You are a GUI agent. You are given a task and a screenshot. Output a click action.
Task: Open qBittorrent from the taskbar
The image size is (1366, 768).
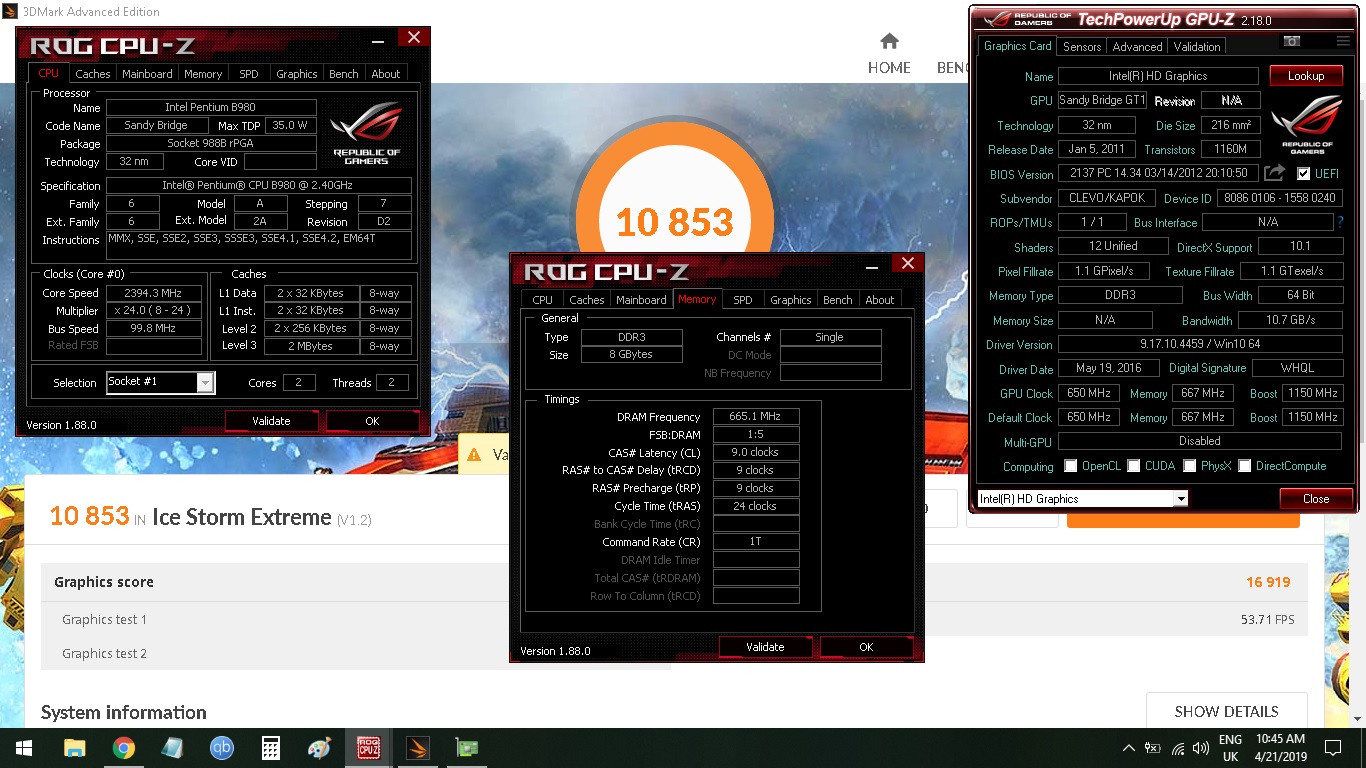tap(221, 747)
